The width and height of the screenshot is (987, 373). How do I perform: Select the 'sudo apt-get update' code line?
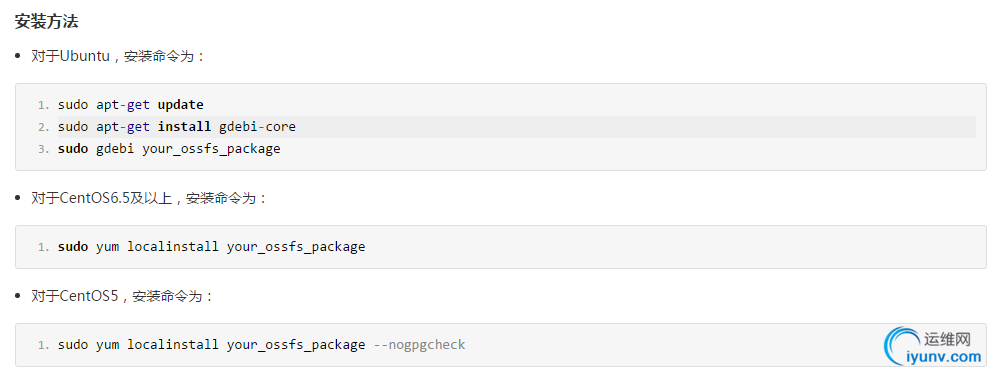(131, 104)
